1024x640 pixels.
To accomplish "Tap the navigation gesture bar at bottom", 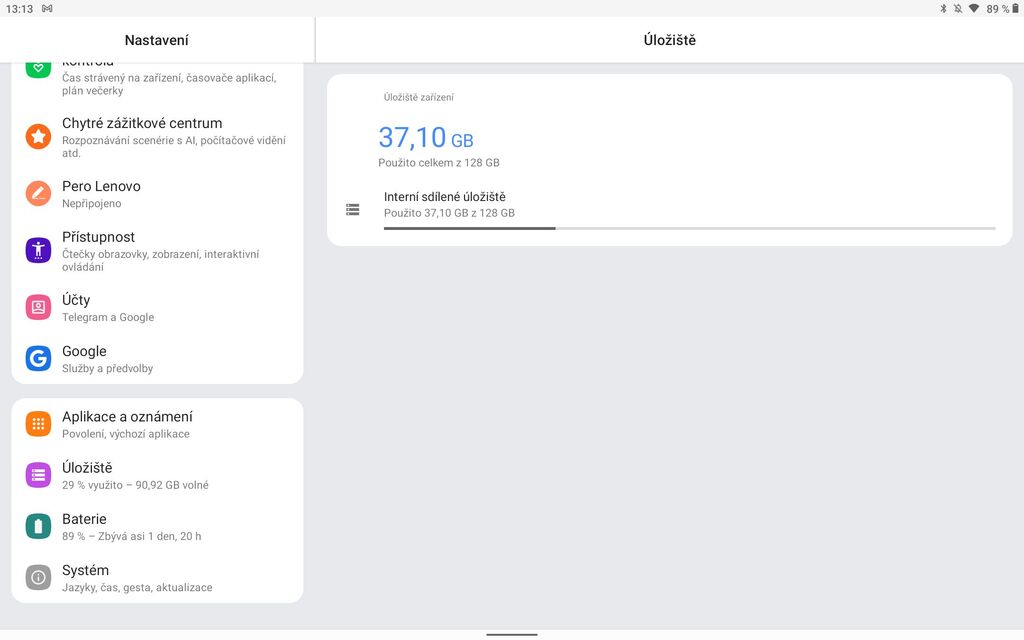I will coord(511,634).
